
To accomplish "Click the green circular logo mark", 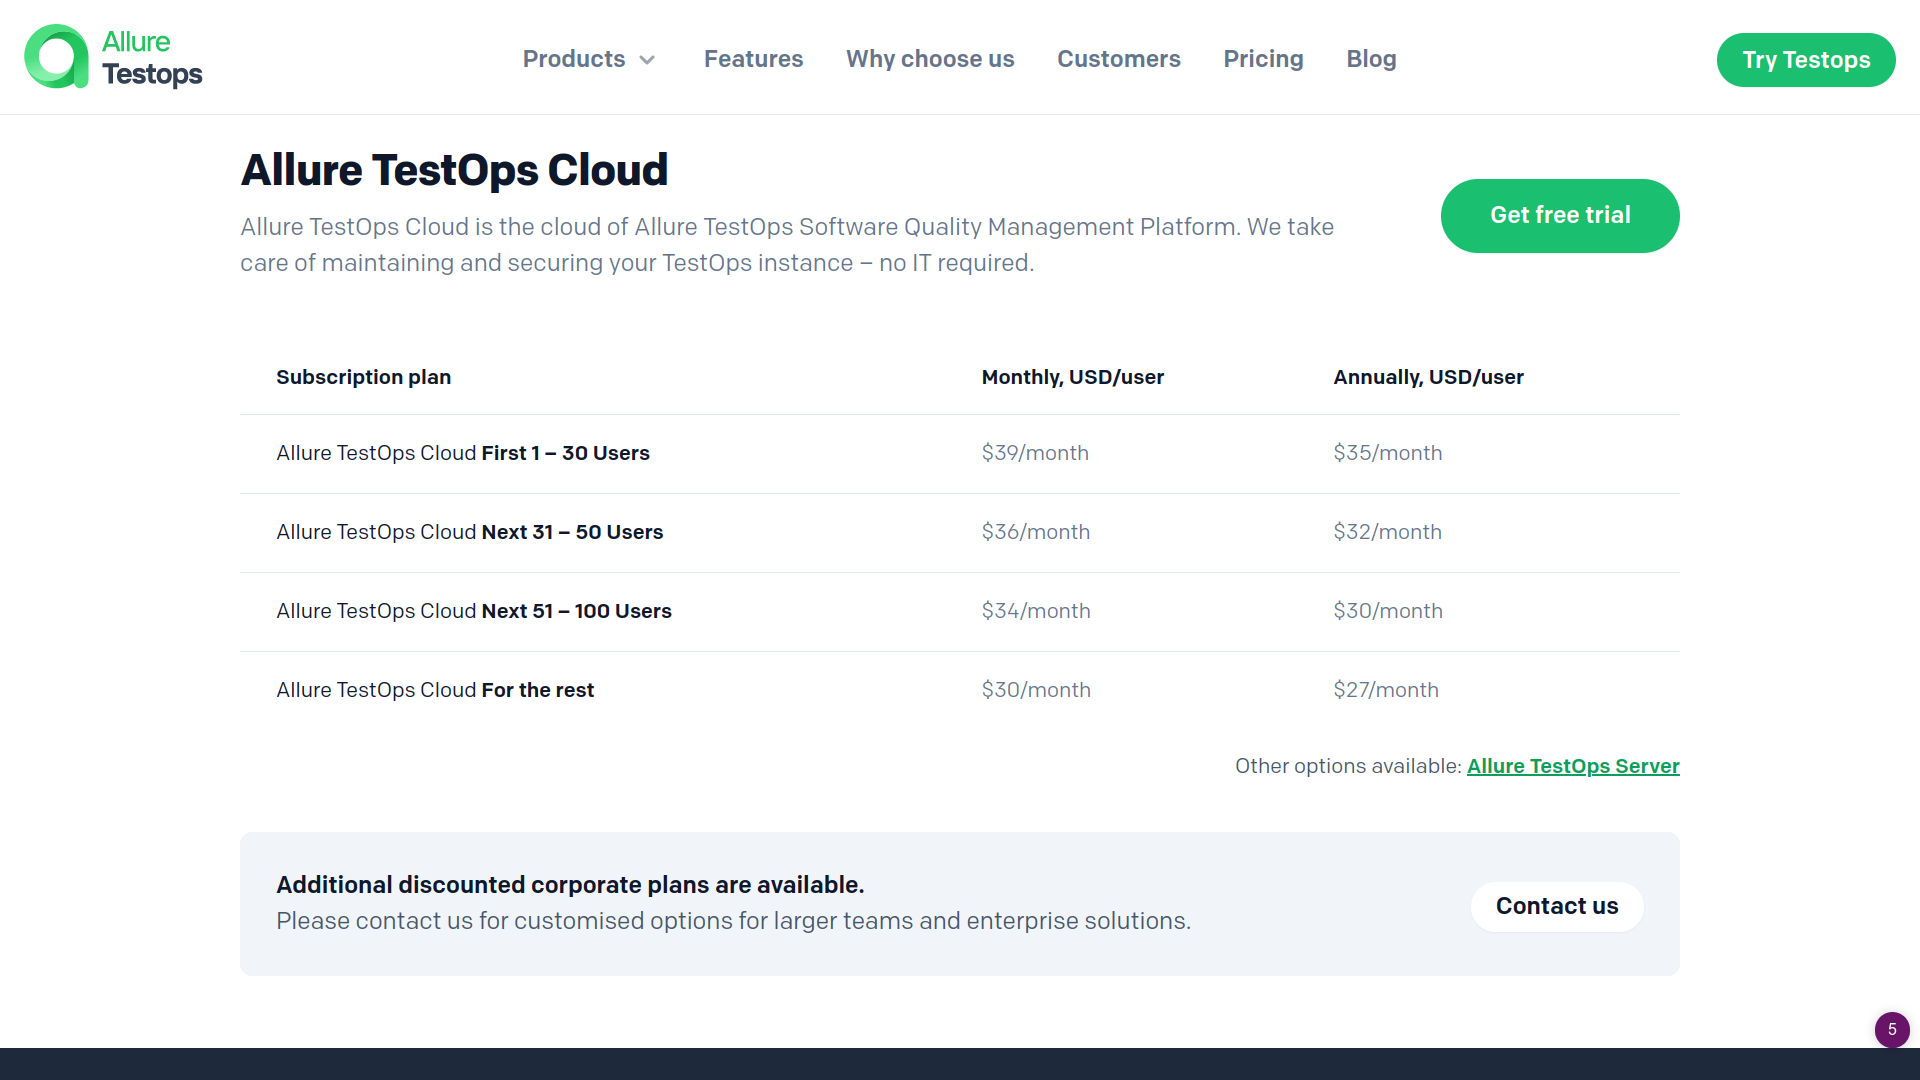I will [55, 57].
